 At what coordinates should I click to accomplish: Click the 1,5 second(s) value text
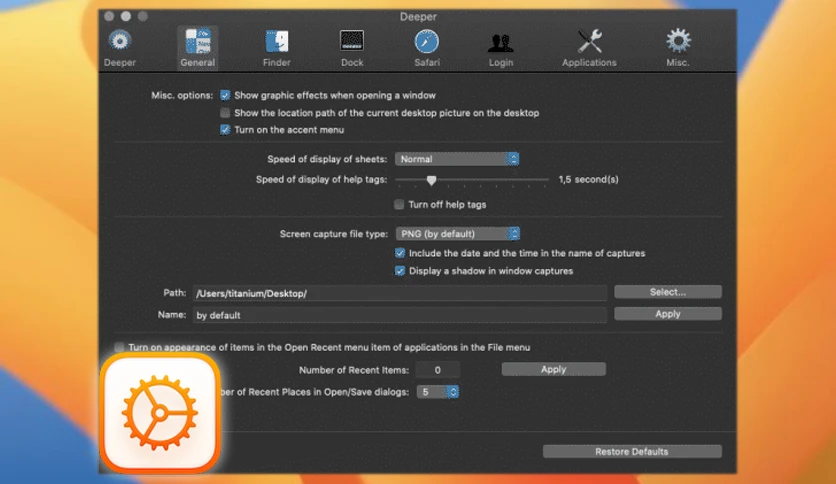point(589,180)
